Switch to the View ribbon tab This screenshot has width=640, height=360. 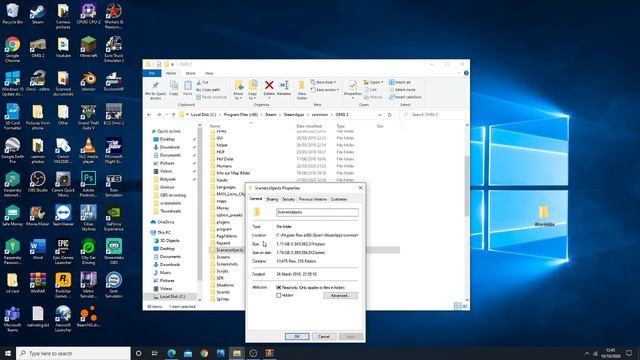(209, 73)
